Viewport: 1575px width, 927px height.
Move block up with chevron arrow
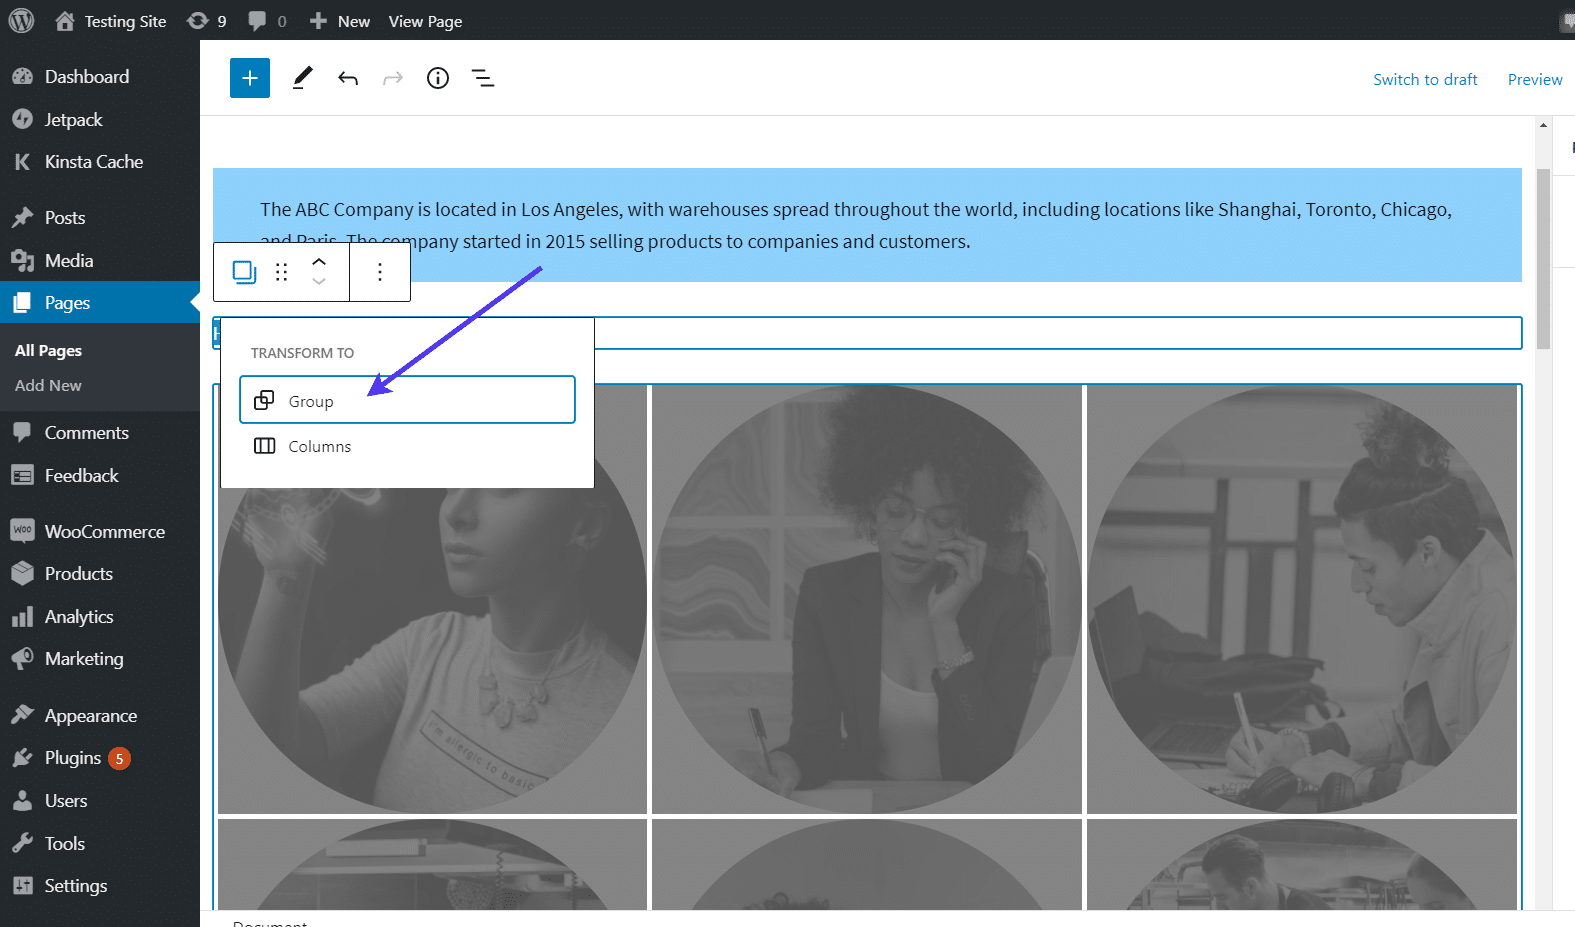[319, 262]
